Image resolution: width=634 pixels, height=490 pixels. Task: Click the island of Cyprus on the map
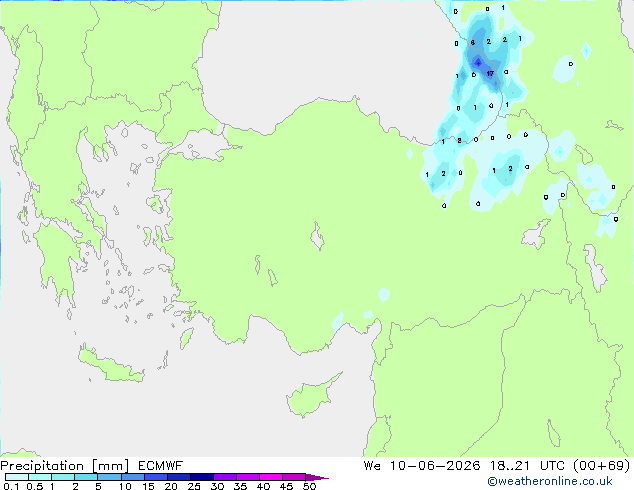(311, 397)
